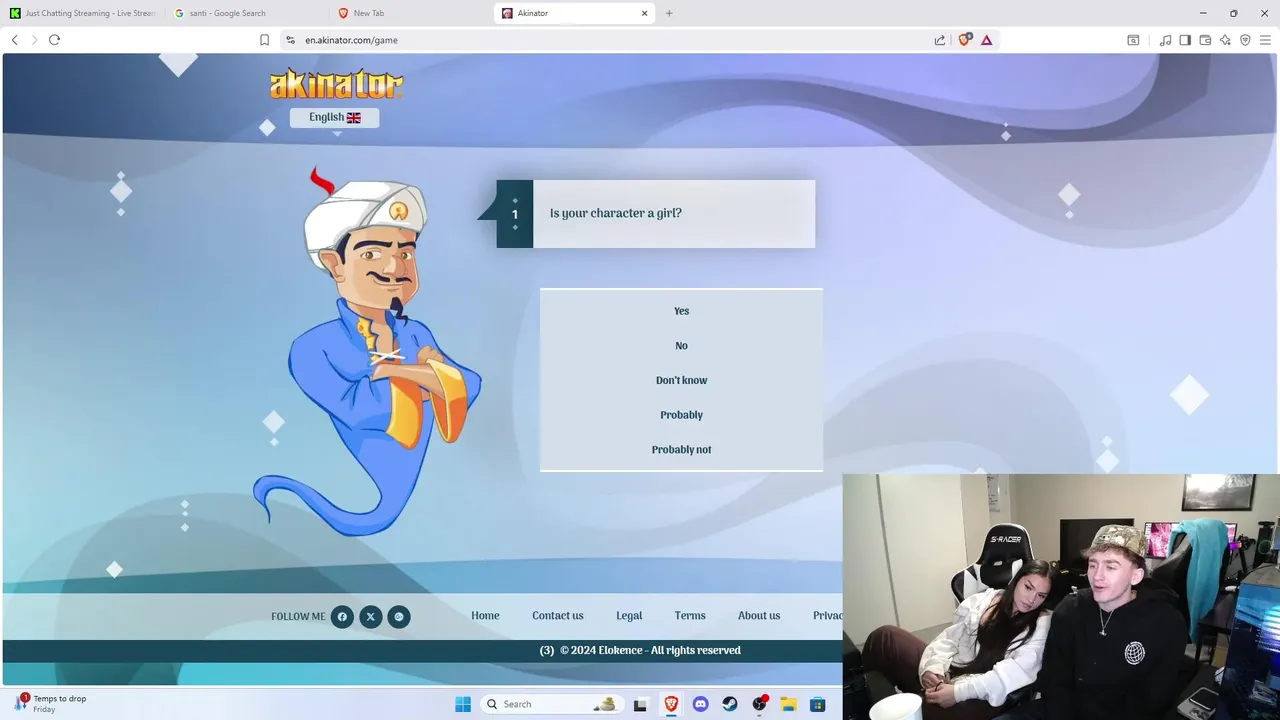Open Discord from taskbar
This screenshot has height=720, width=1280.
coord(700,704)
